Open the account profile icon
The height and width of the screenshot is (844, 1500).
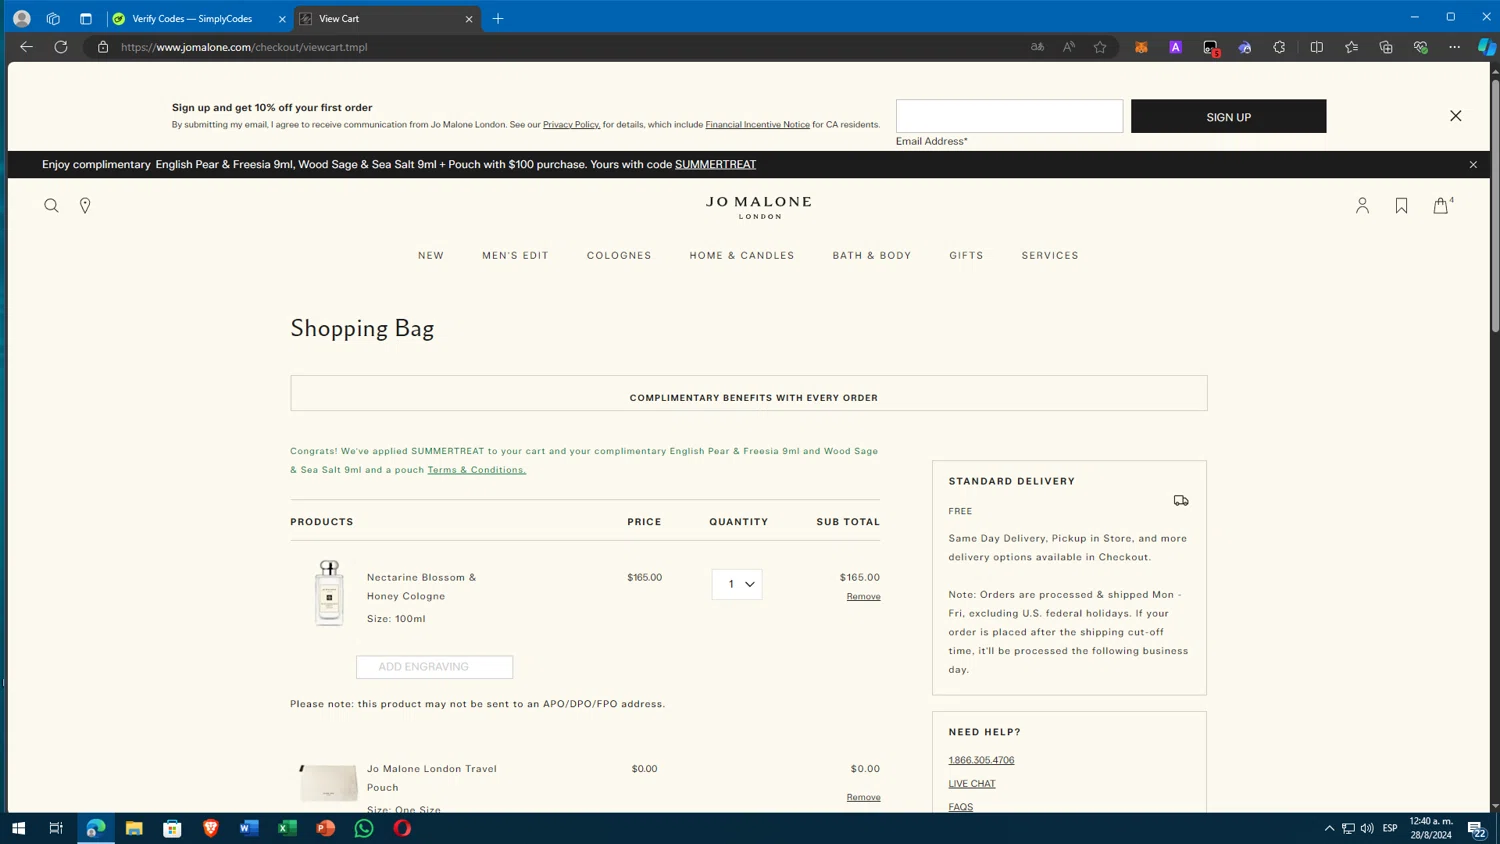point(1362,205)
